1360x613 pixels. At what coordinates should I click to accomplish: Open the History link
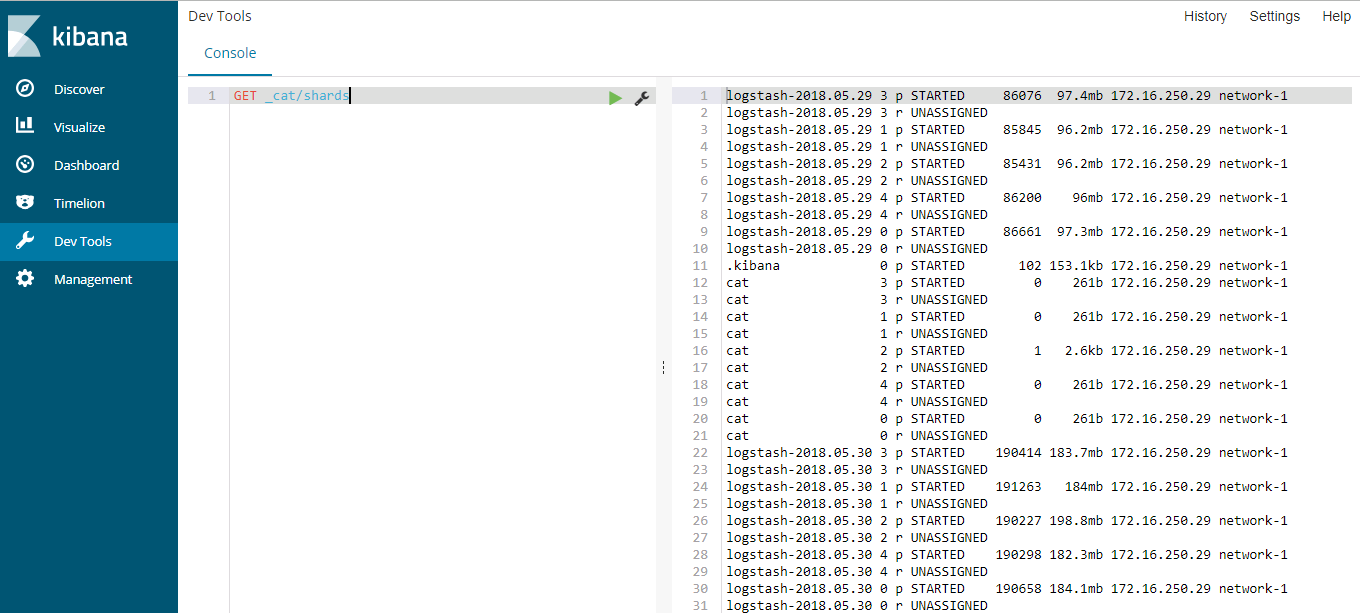1205,16
